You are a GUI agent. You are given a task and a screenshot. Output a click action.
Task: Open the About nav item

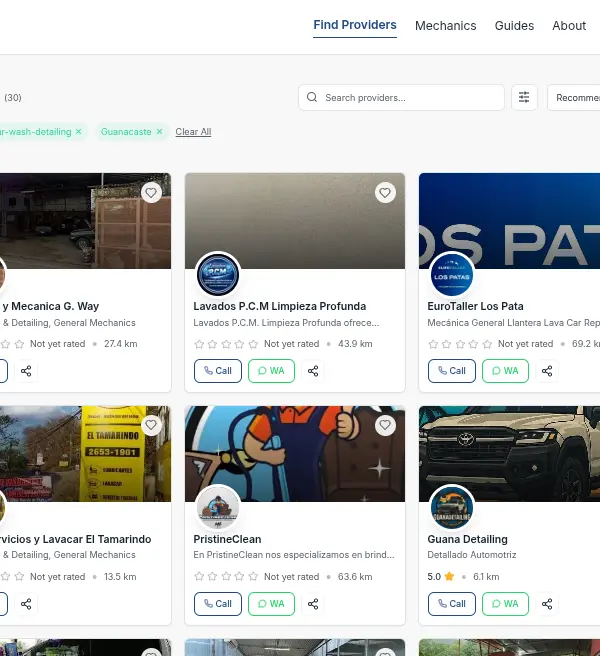pos(569,26)
